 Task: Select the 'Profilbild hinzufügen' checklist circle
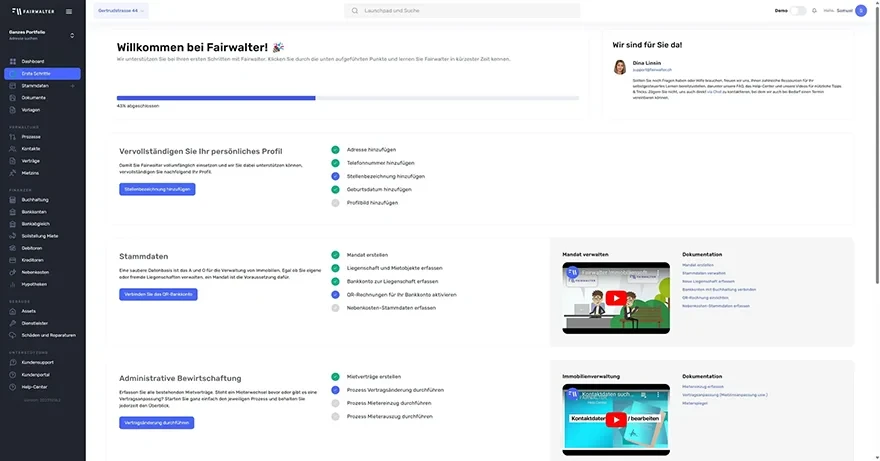(x=335, y=203)
